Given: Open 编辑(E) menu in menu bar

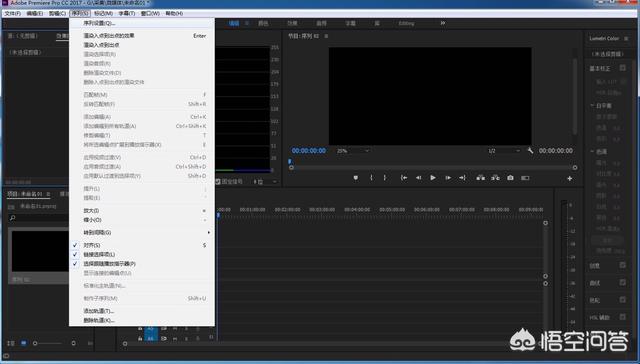Looking at the screenshot, I should (x=34, y=13).
